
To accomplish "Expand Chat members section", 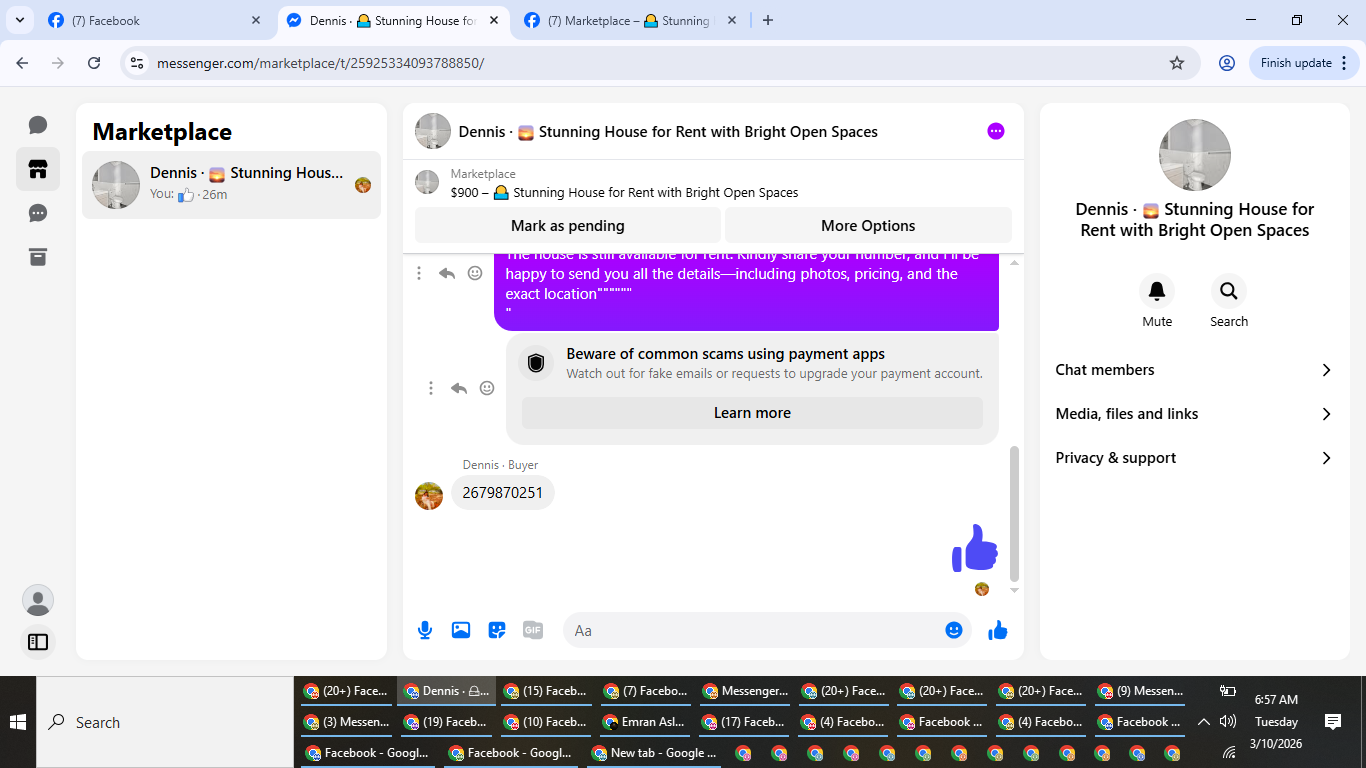I will pyautogui.click(x=1195, y=370).
